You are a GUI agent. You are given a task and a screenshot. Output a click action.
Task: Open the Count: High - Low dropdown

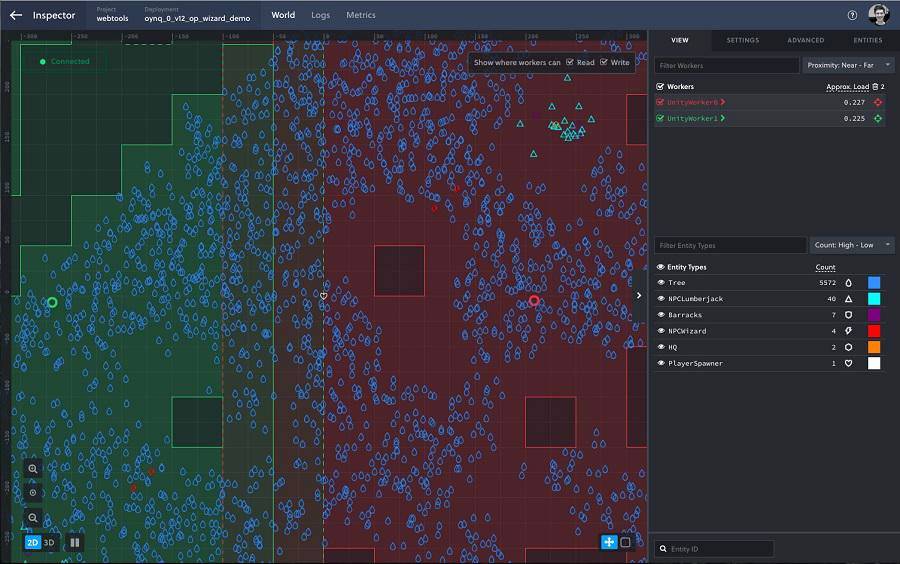[x=852, y=245]
